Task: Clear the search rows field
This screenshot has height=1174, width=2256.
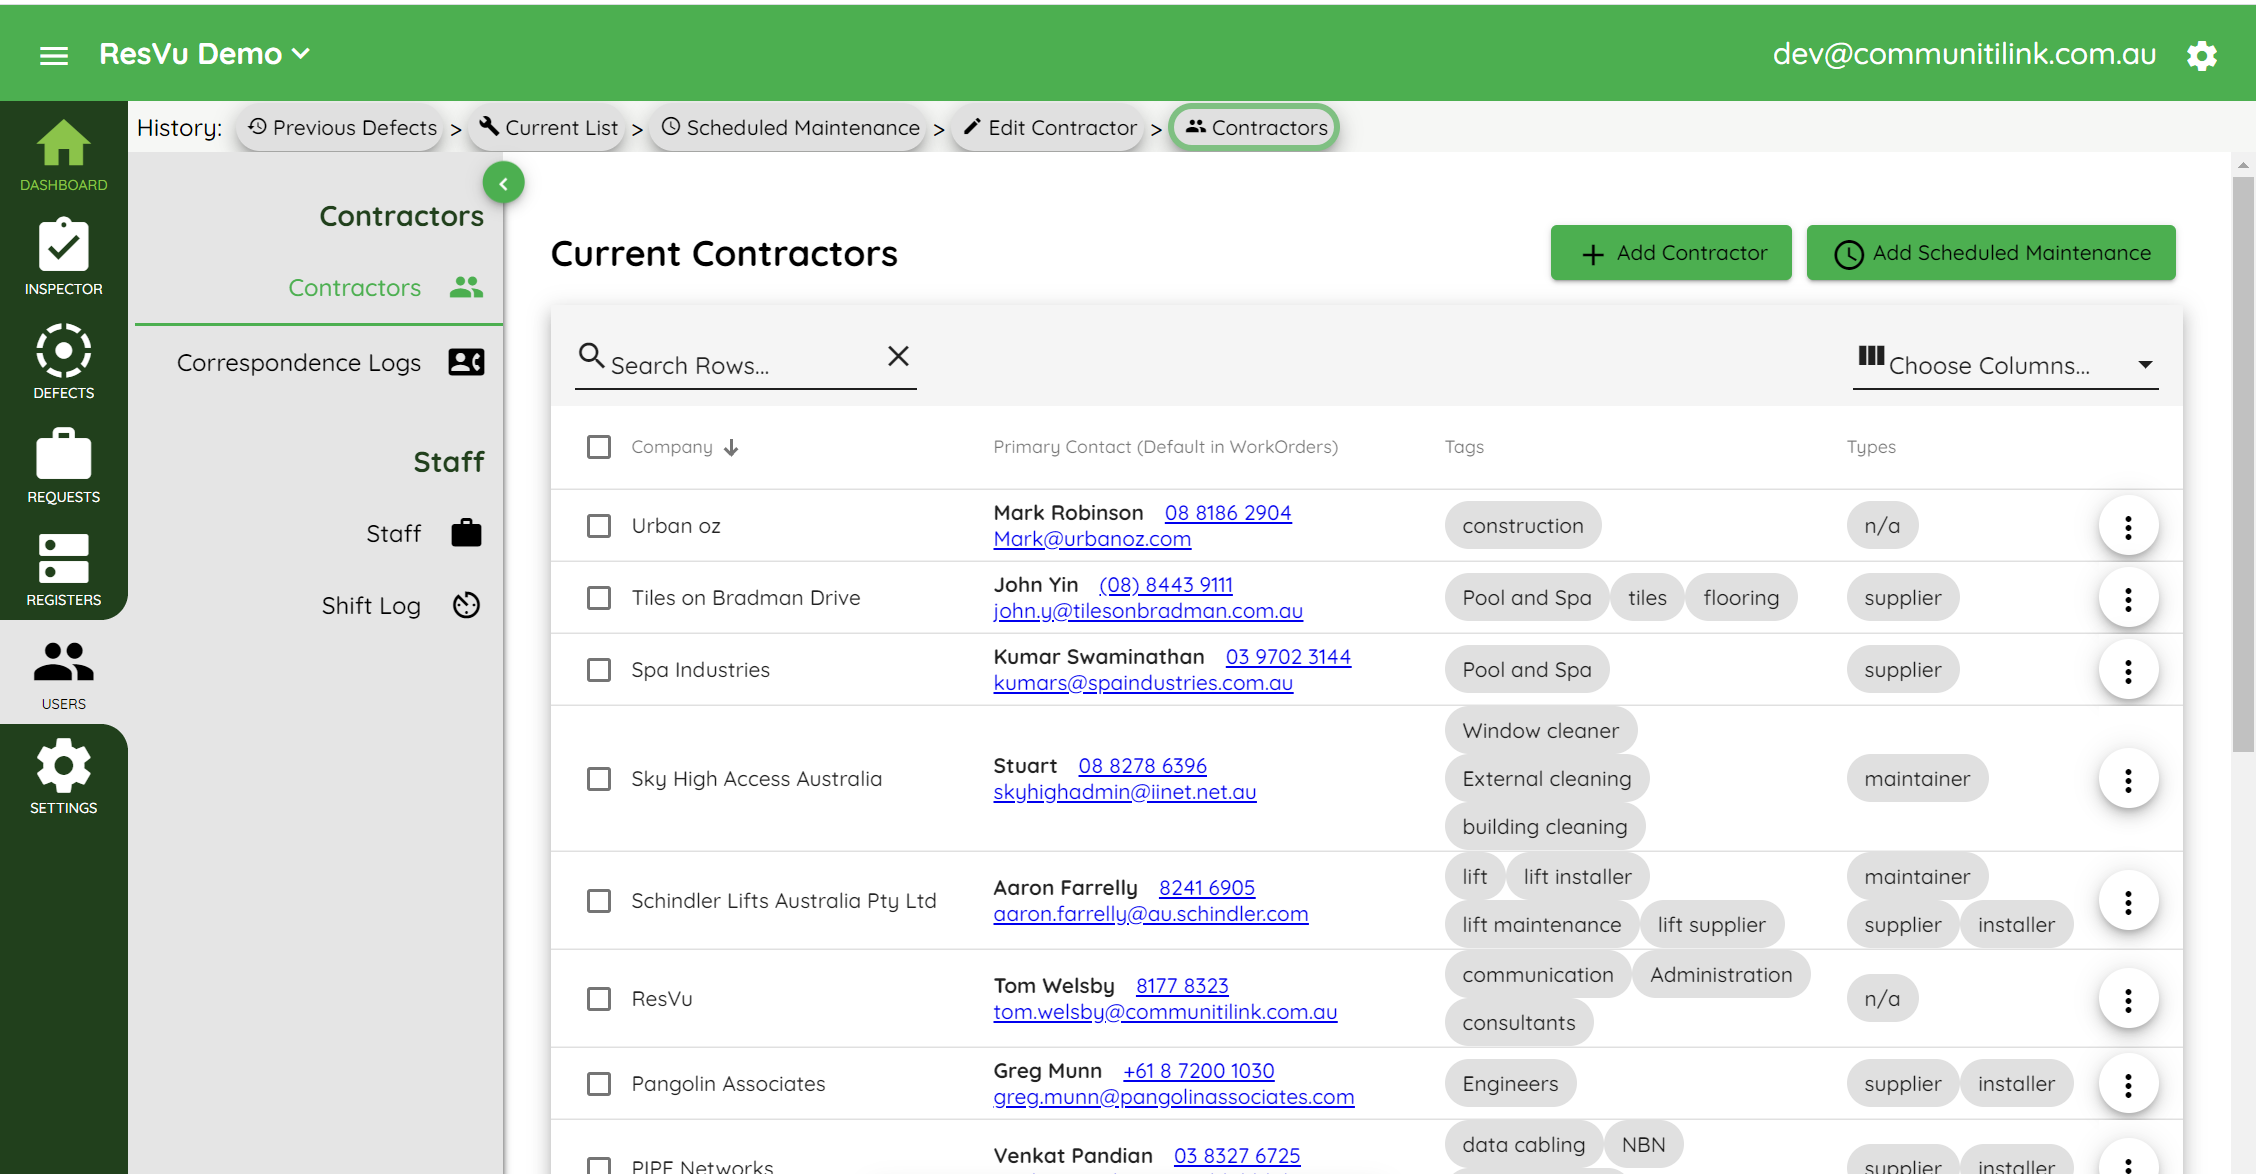Action: [898, 356]
